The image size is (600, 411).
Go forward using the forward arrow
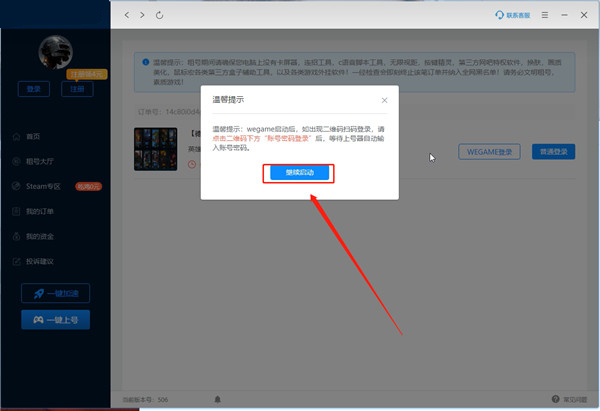(x=142, y=15)
